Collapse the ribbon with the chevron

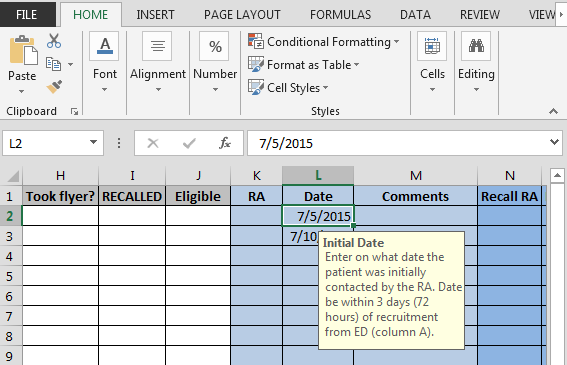(553, 111)
